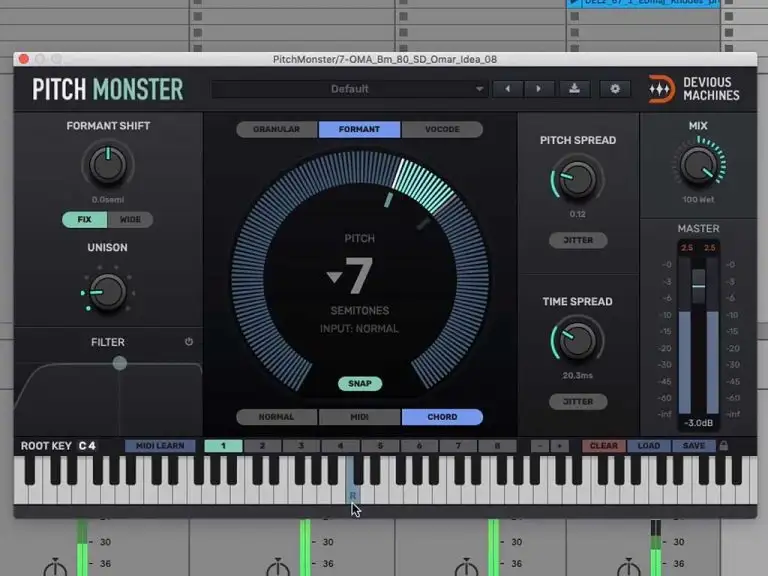Click the -3.0dB master value

pos(698,423)
